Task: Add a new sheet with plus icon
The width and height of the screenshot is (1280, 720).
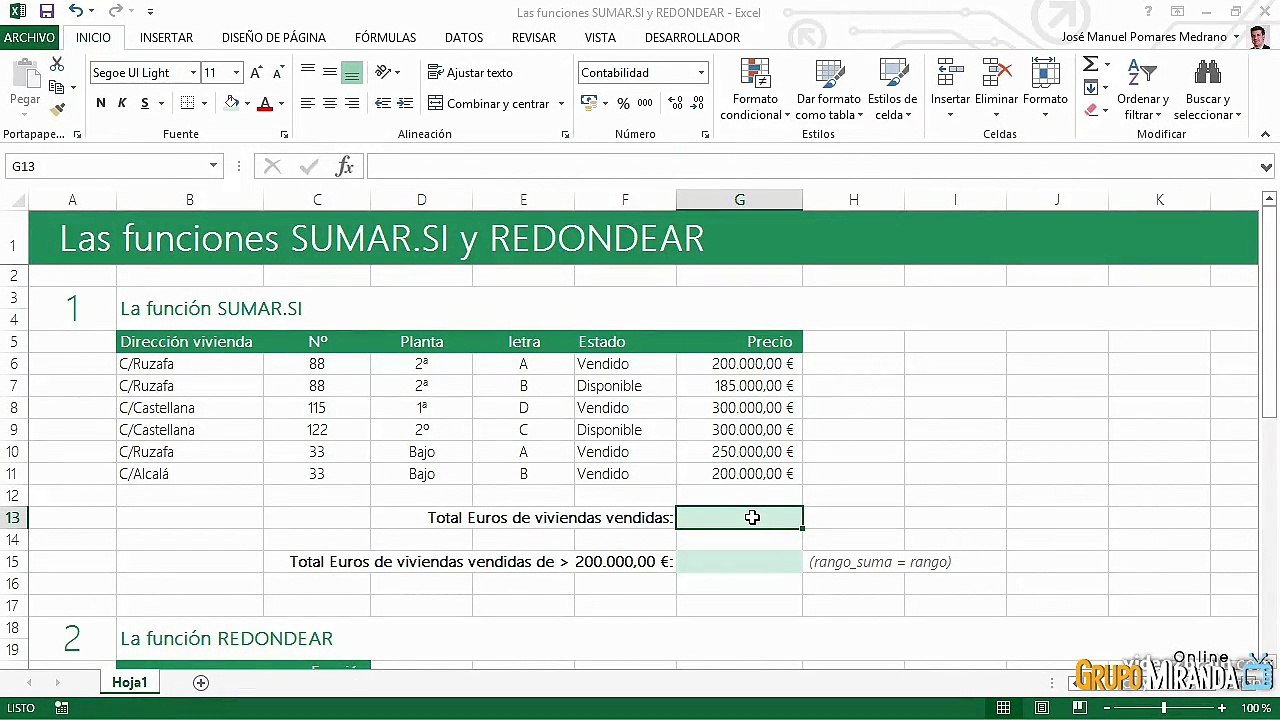Action: pos(201,682)
